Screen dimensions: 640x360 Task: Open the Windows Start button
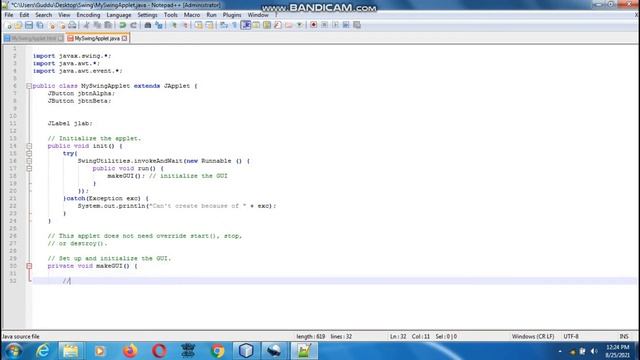13,351
